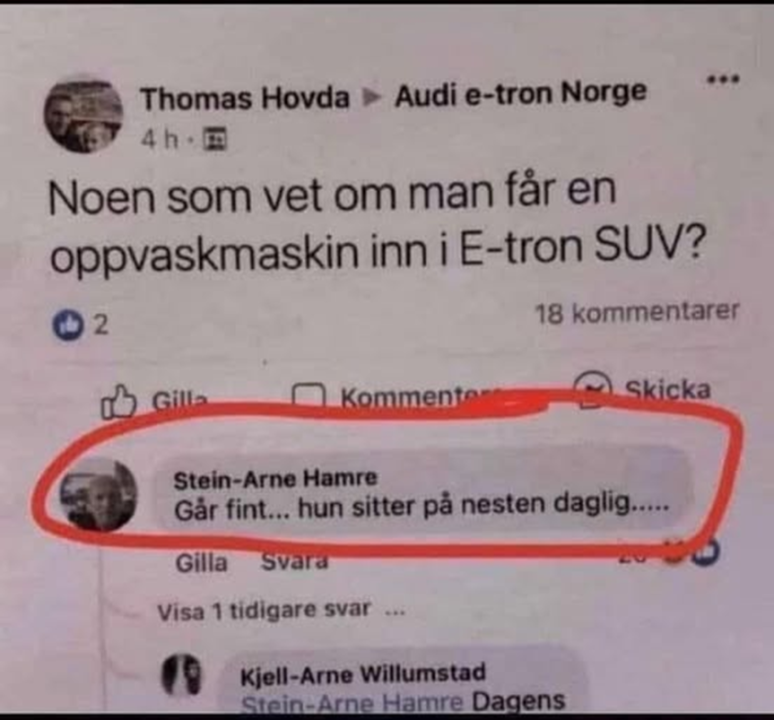
Task: Click the tagged Stein-Arne Hamre mention in reply
Action: click(x=352, y=703)
